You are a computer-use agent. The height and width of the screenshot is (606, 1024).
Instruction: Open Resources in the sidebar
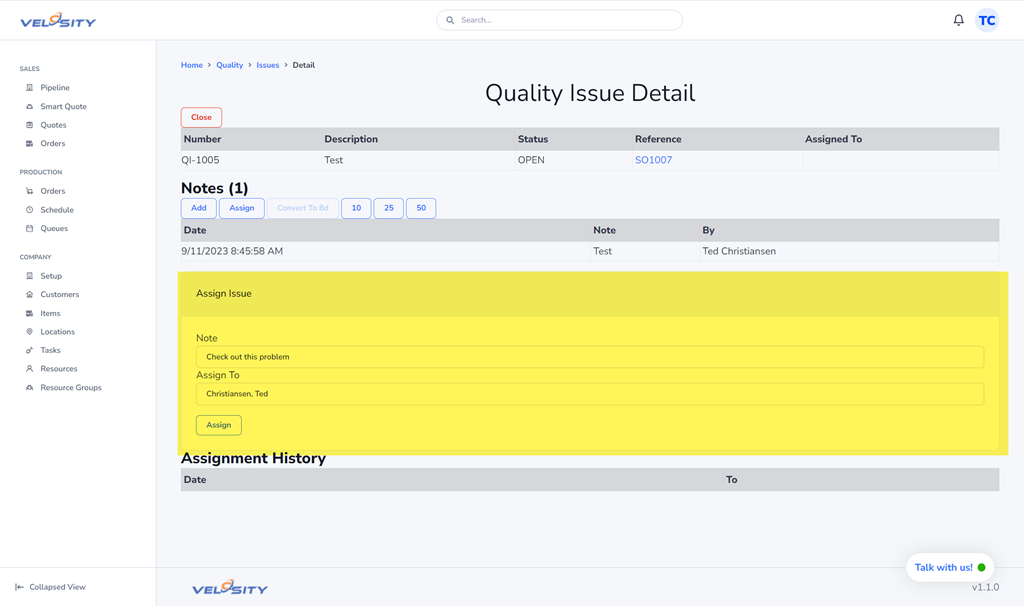pyautogui.click(x=59, y=369)
